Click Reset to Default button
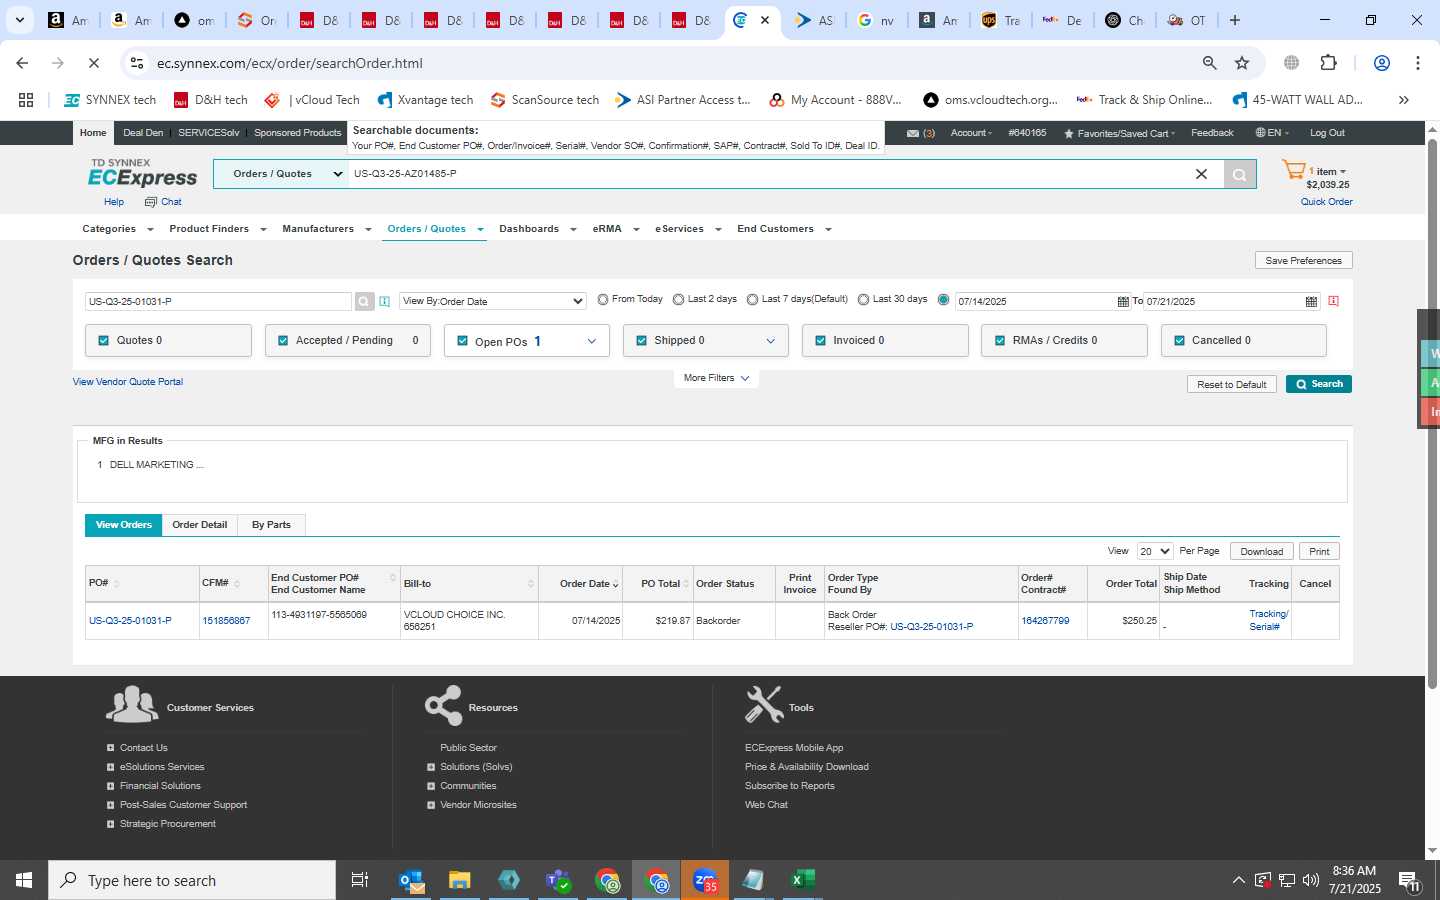 [1231, 384]
